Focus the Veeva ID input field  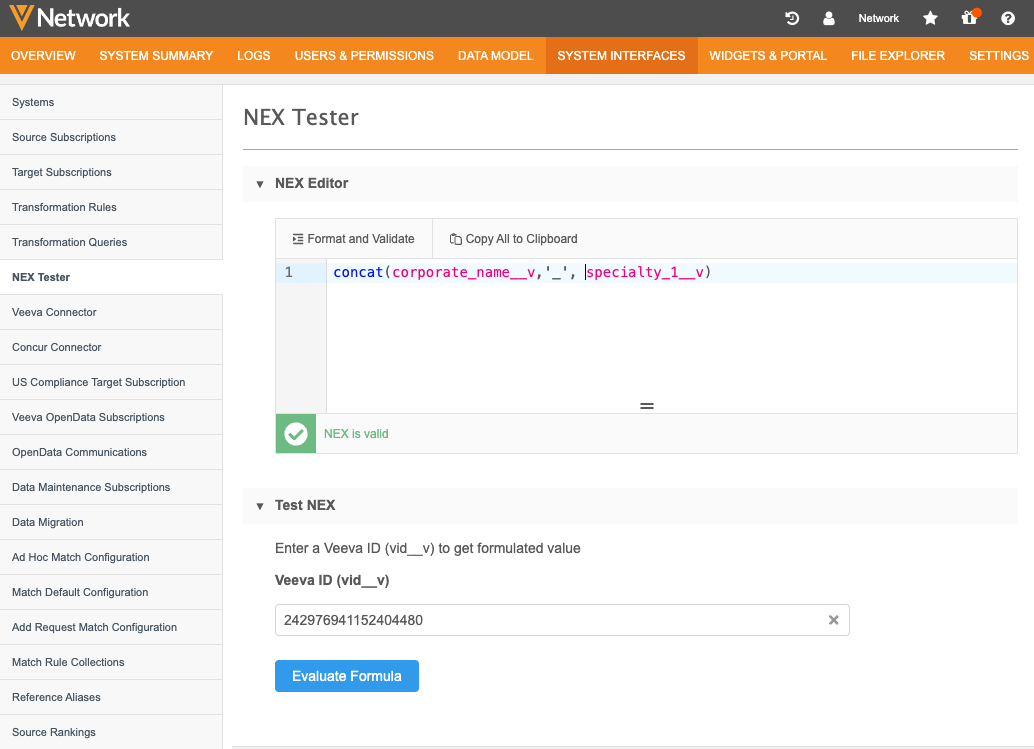click(550, 620)
